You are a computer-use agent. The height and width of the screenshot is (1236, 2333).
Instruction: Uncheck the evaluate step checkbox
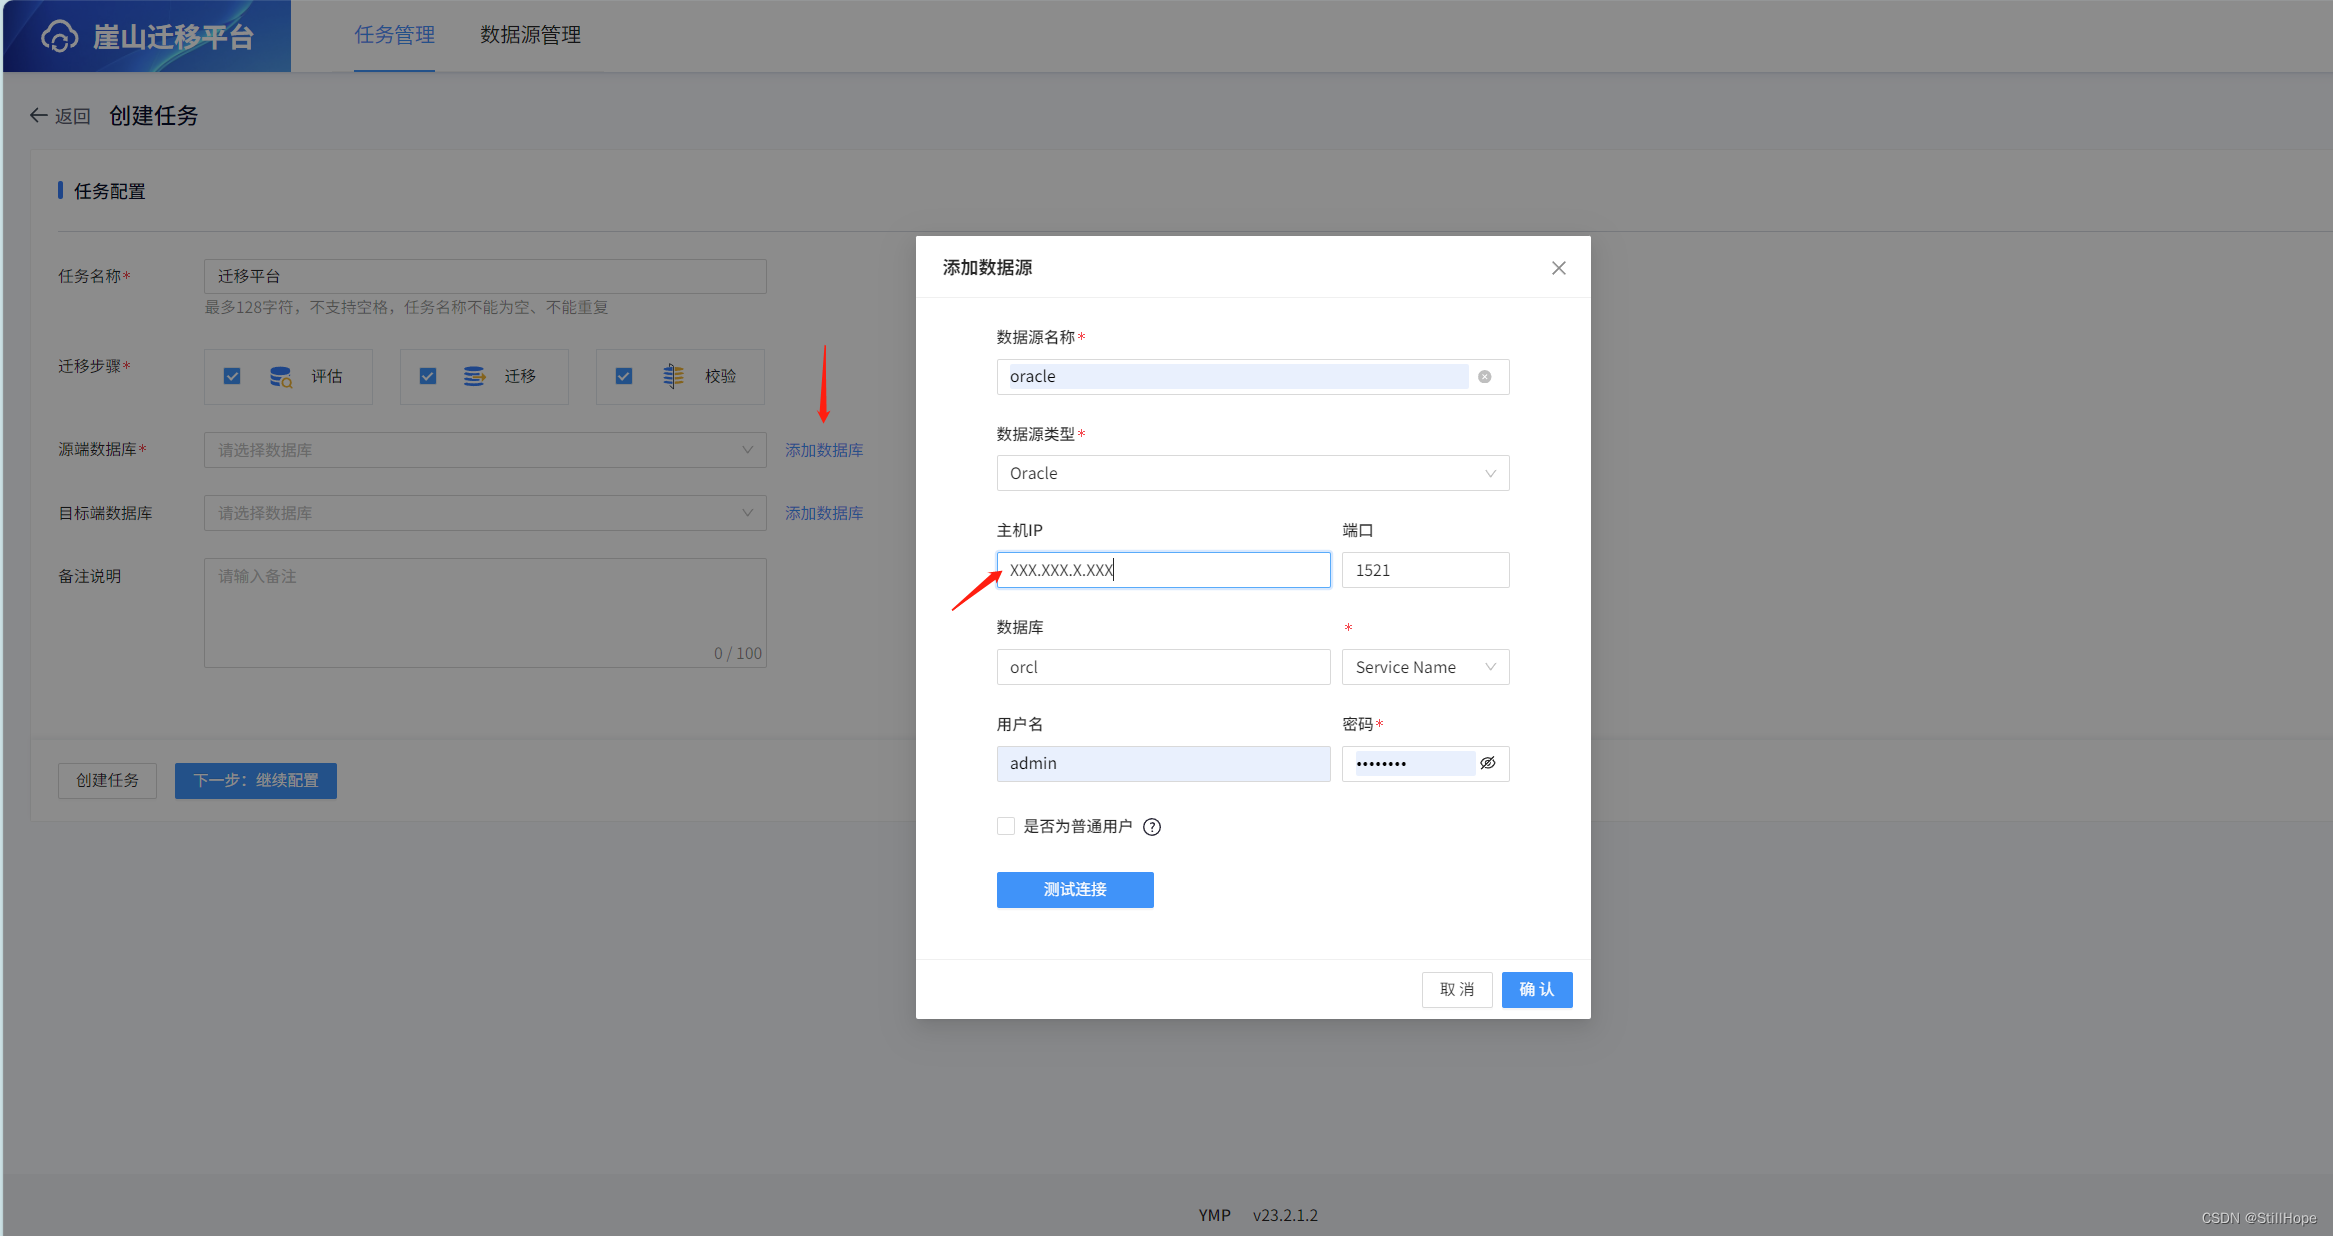tap(232, 377)
